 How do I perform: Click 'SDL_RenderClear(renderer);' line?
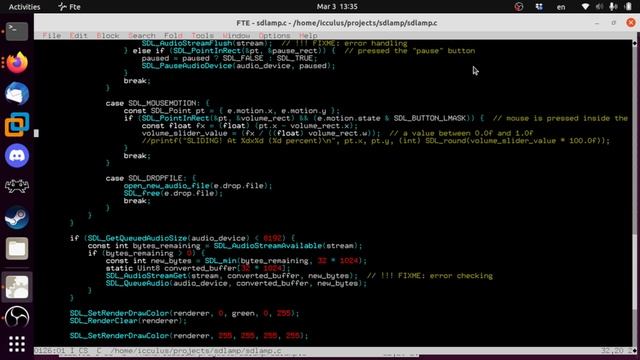point(128,321)
